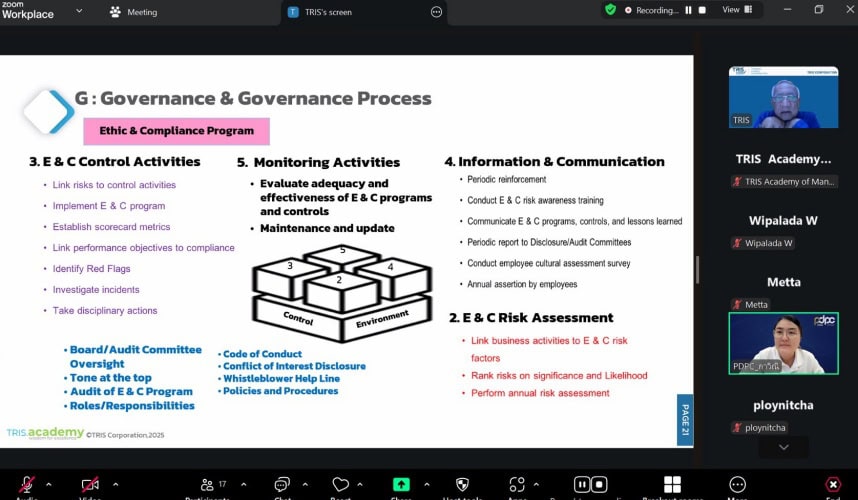
Task: Click the green Share screen button
Action: pyautogui.click(x=401, y=485)
